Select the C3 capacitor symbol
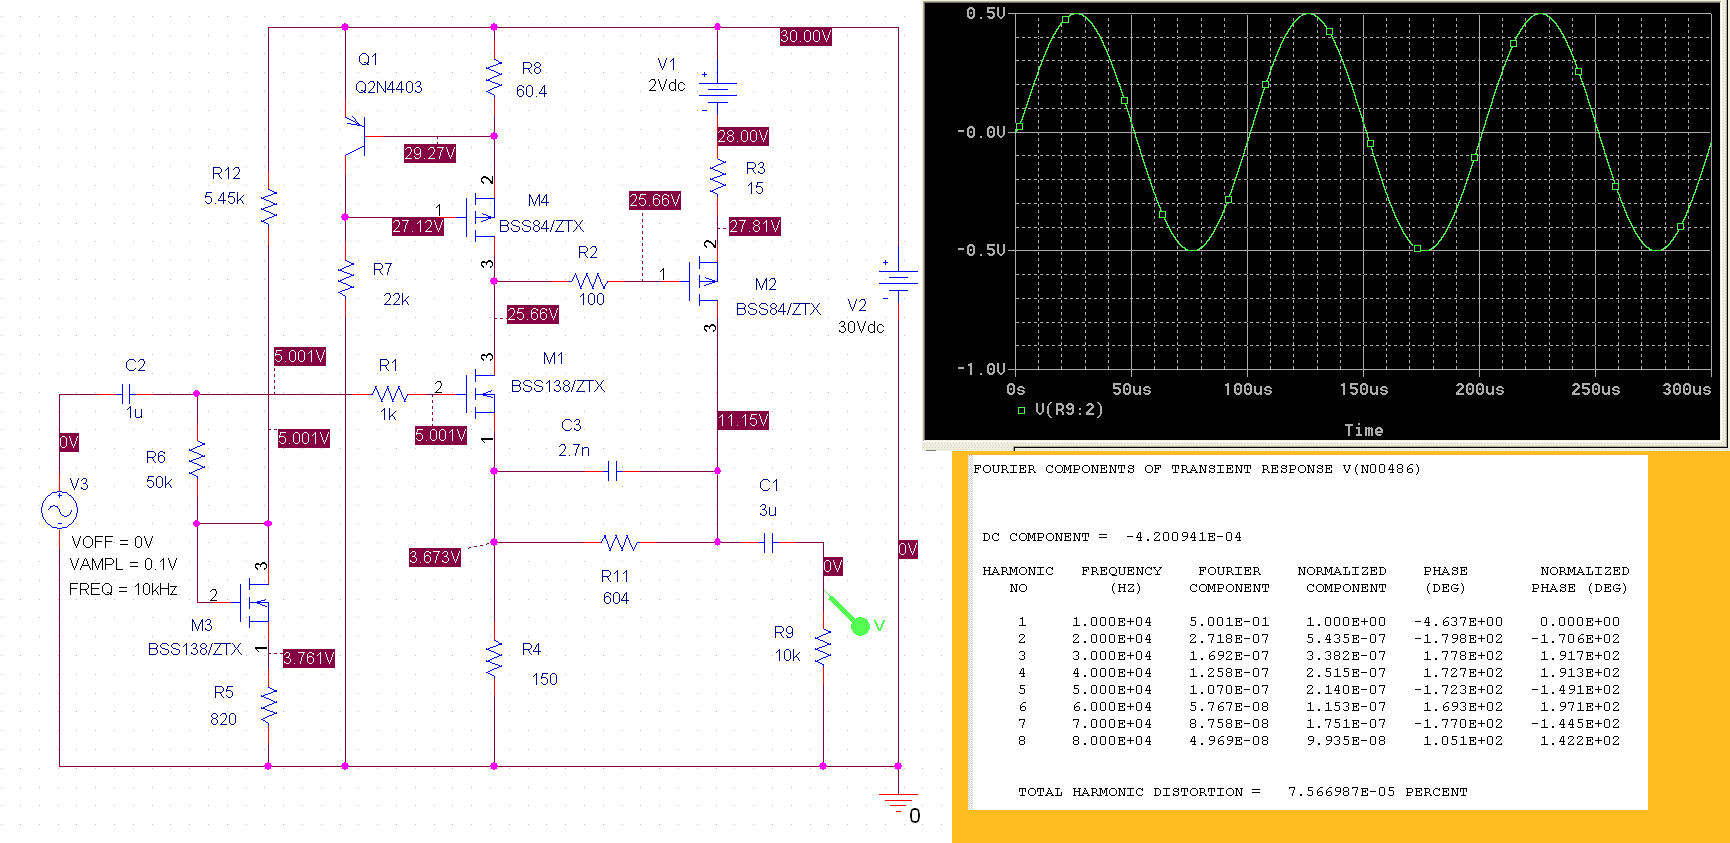 point(614,471)
